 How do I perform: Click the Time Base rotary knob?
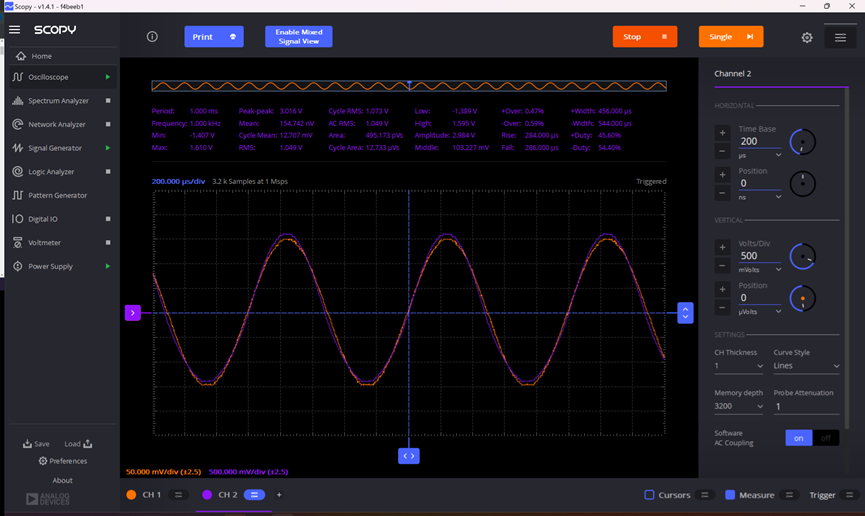coord(803,142)
